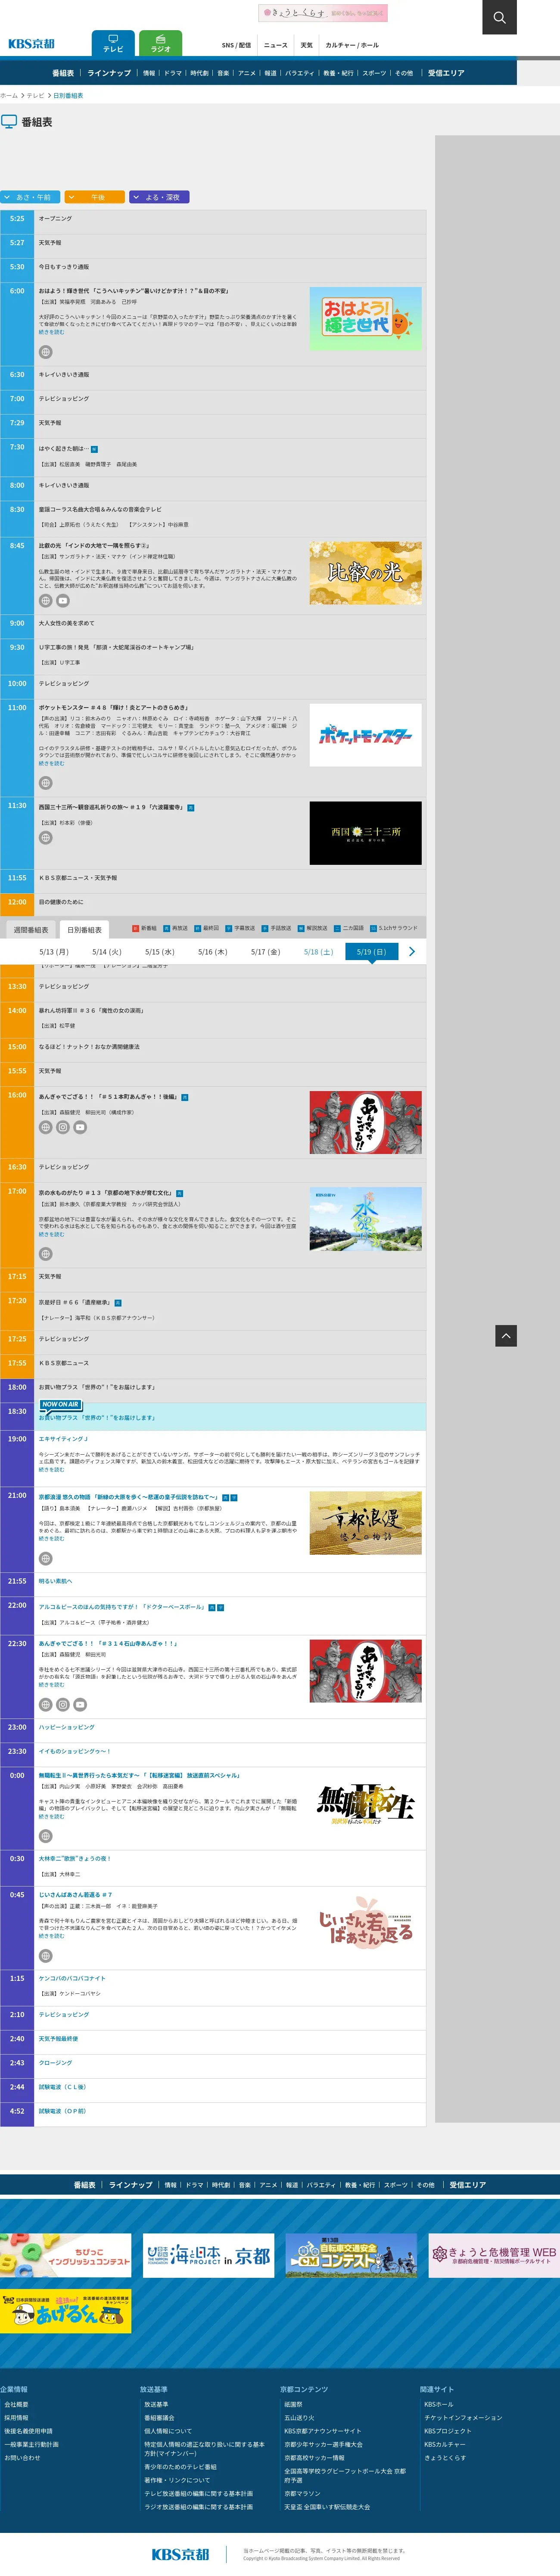
Task: Open KBSホール footer link
Action: tap(438, 2404)
